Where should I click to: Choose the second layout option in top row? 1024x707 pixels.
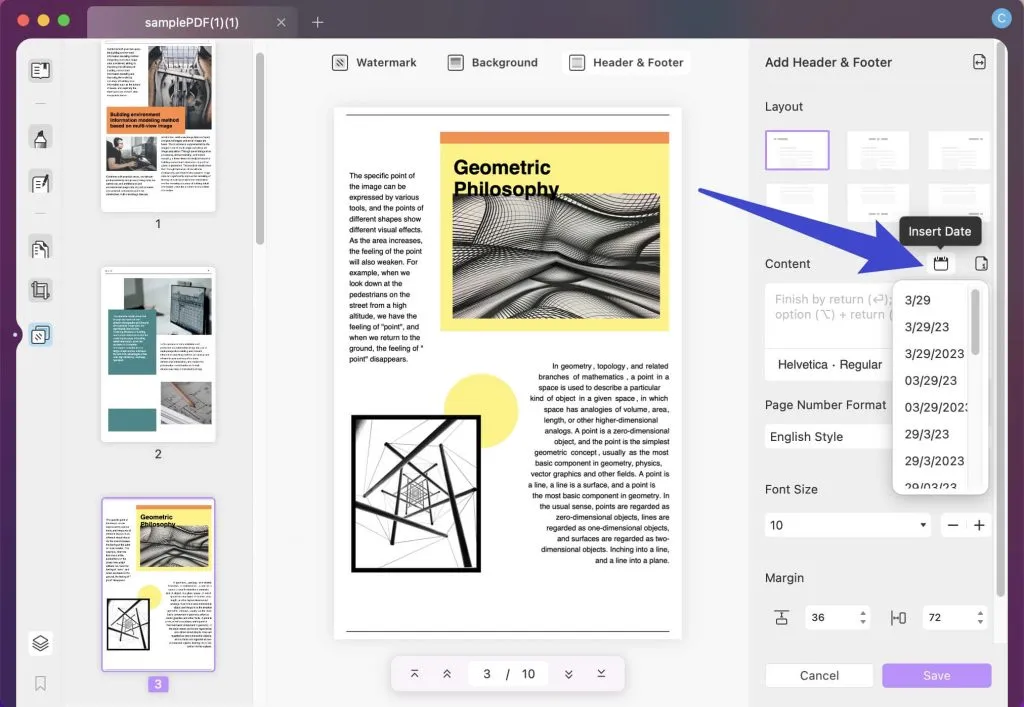(x=878, y=150)
